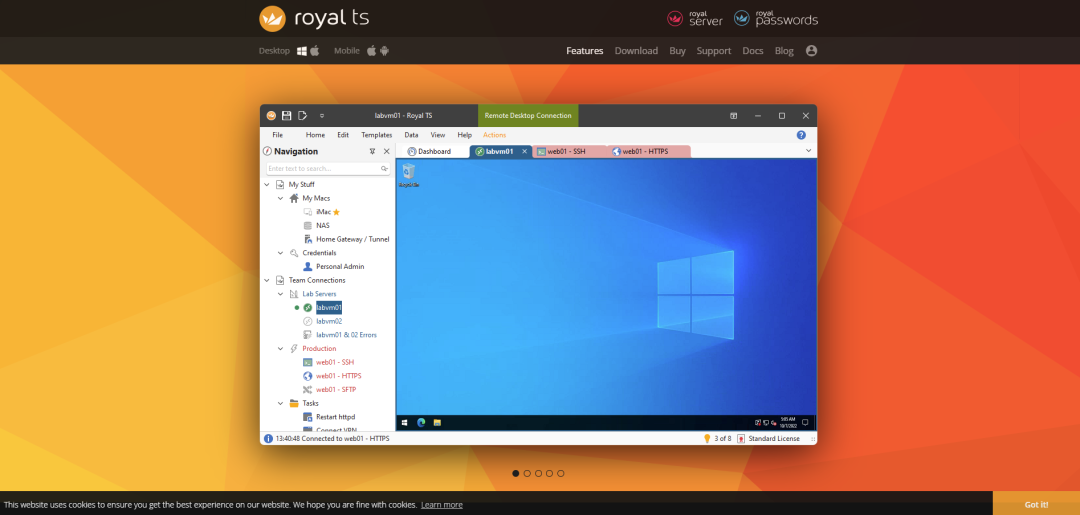The width and height of the screenshot is (1080, 515).
Task: Click the Royal TS orange crown logo
Action: (272, 19)
